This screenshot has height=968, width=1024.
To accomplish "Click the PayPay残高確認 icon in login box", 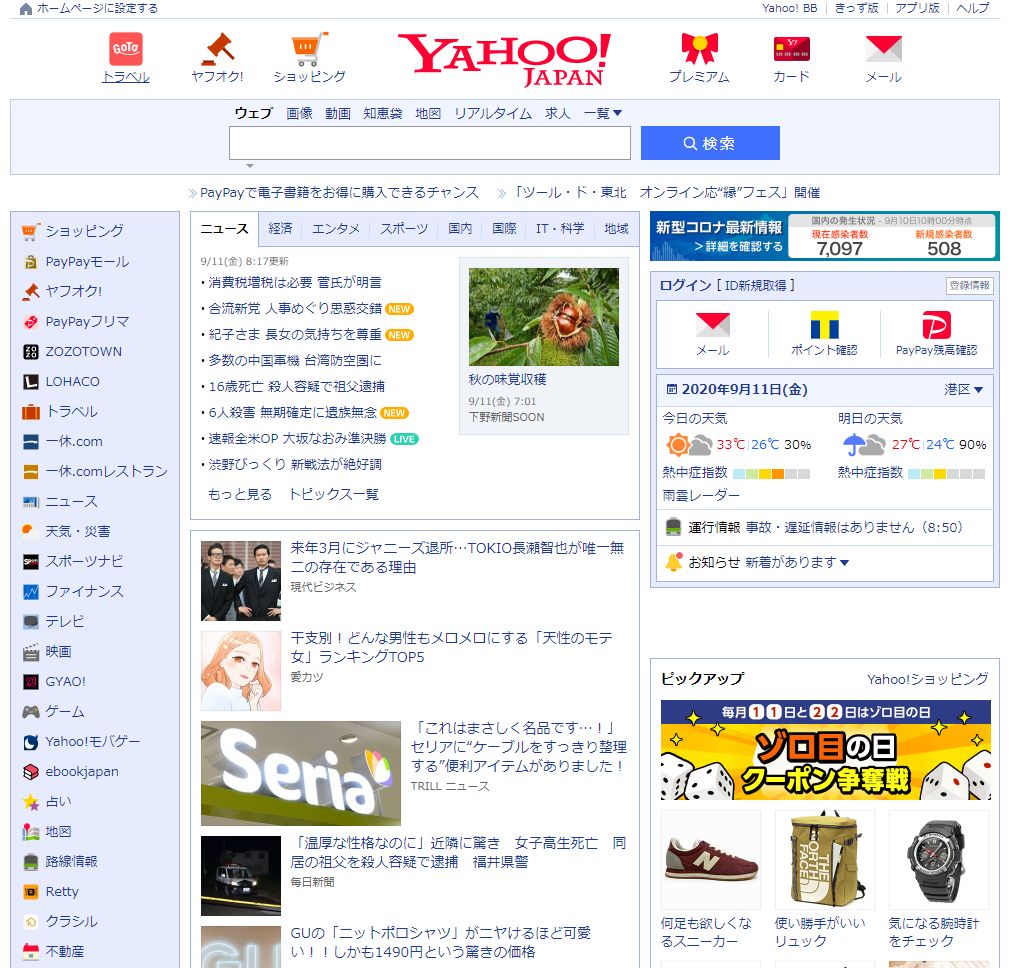I will (x=937, y=323).
